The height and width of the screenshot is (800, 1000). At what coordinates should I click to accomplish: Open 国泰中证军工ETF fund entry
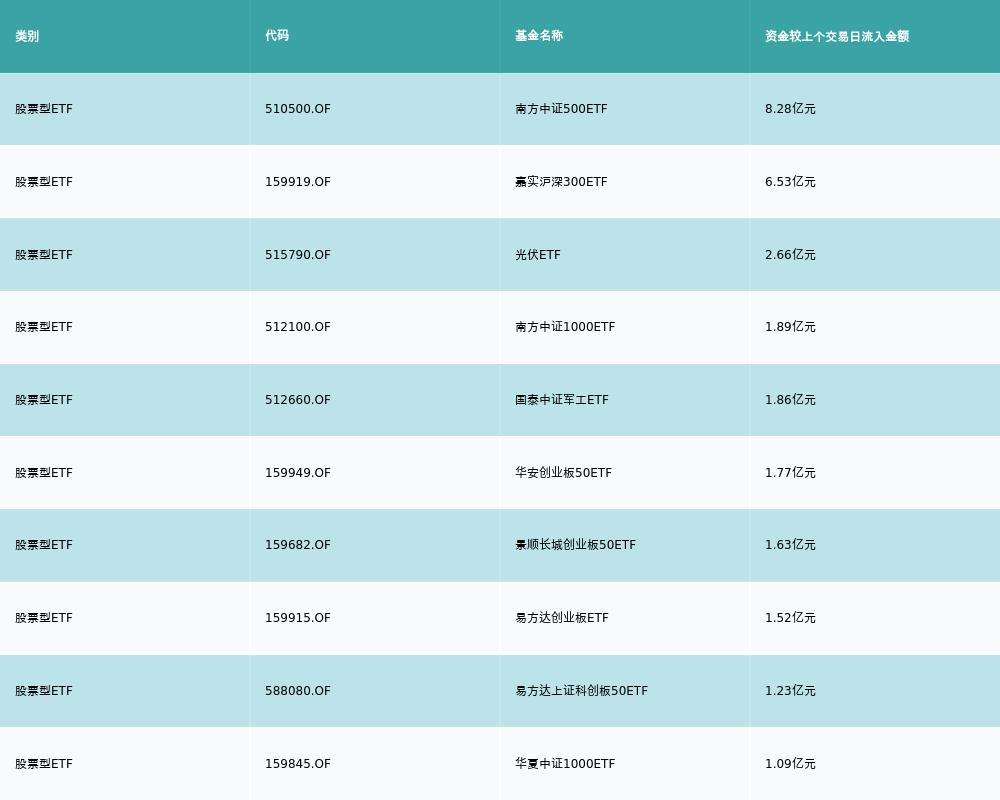[x=562, y=400]
